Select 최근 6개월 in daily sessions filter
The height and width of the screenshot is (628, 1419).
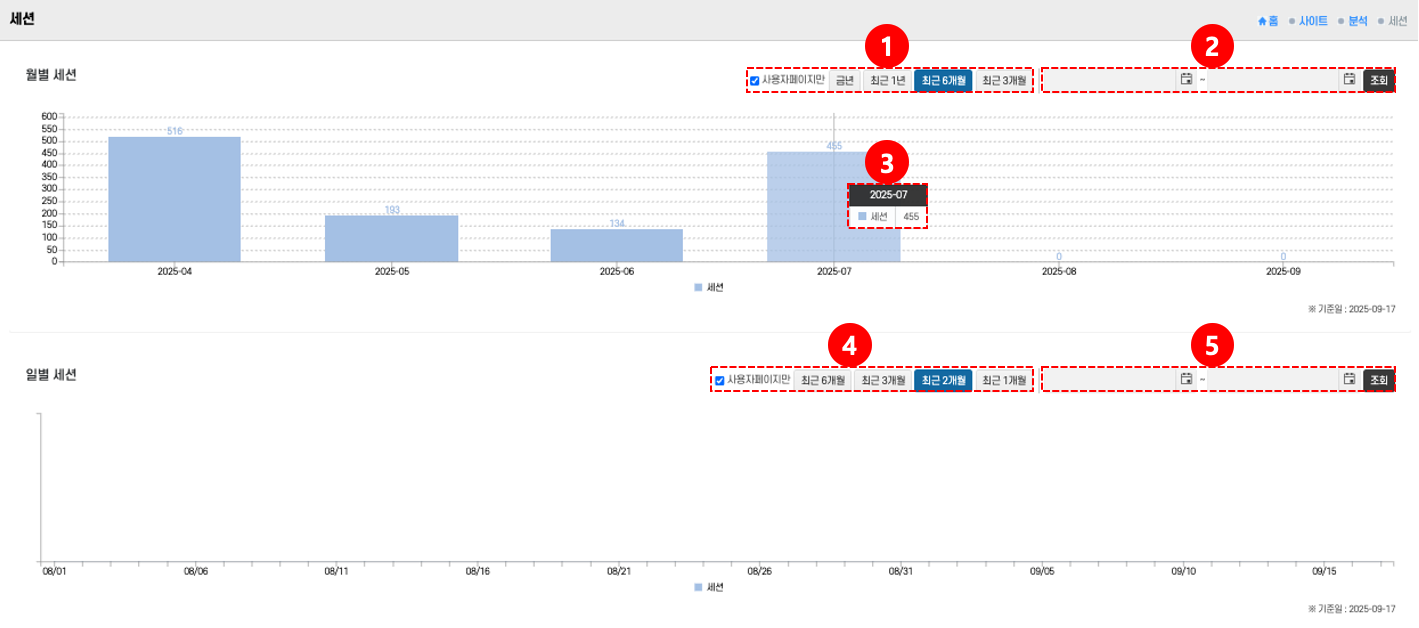pyautogui.click(x=822, y=381)
